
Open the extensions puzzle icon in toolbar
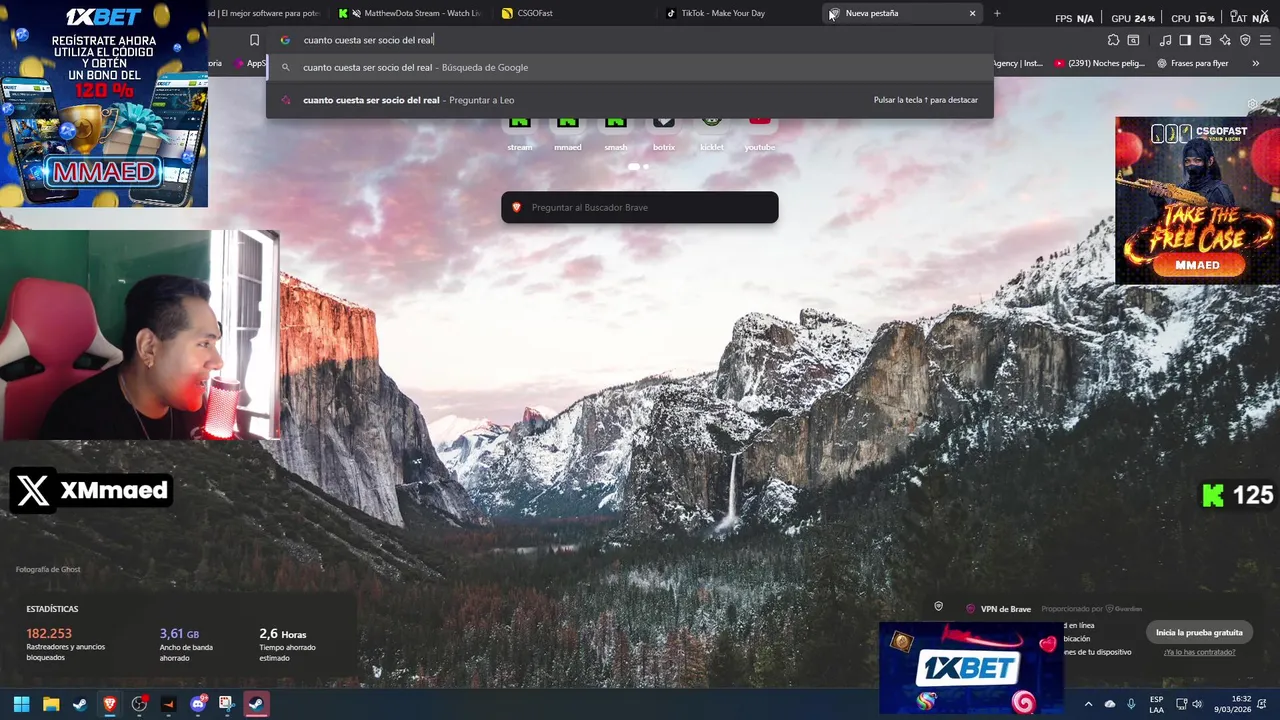click(x=1113, y=40)
